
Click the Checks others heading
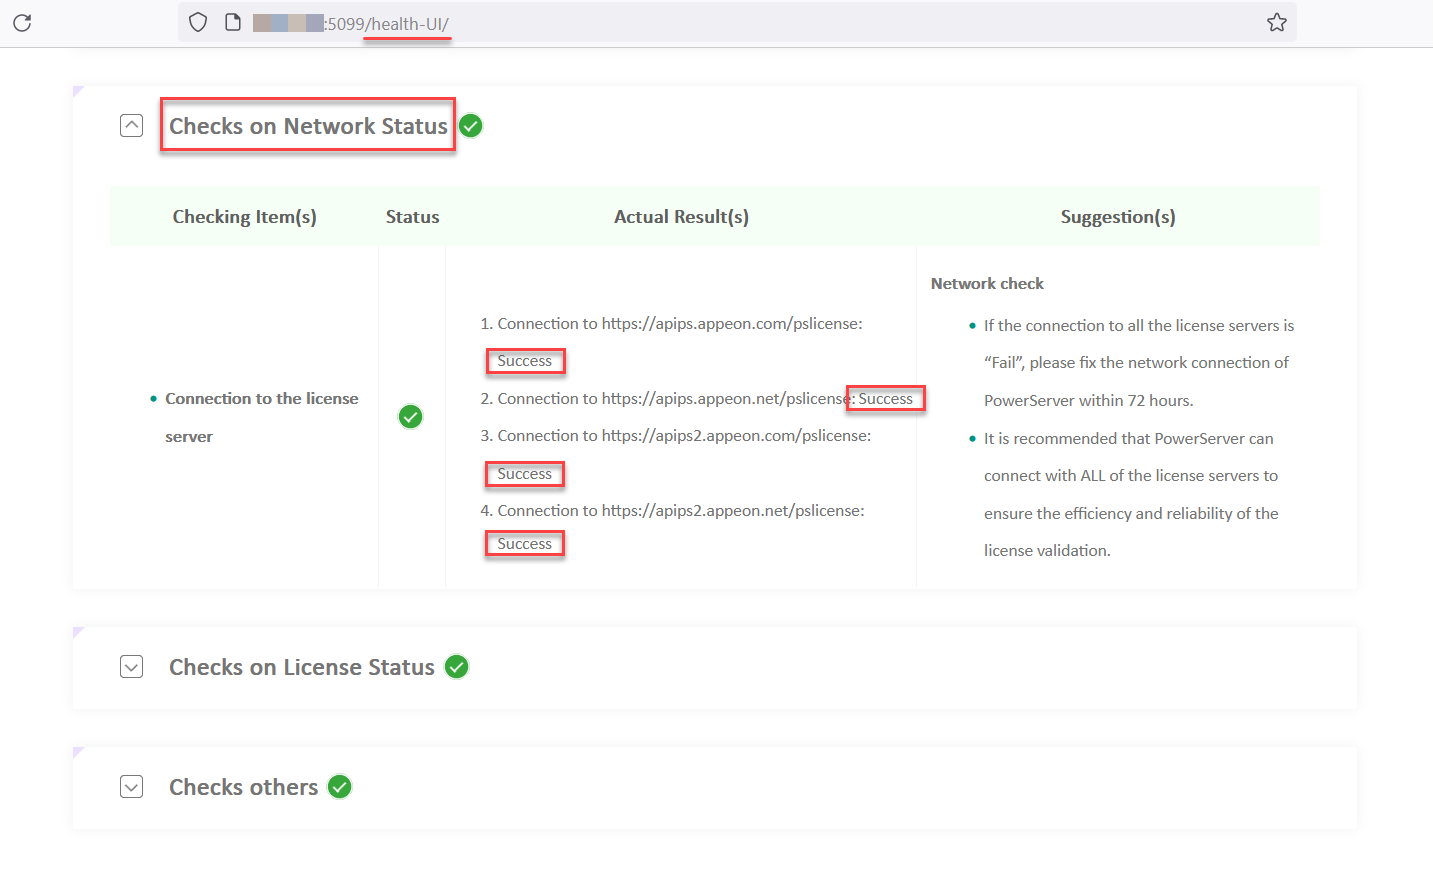click(243, 787)
